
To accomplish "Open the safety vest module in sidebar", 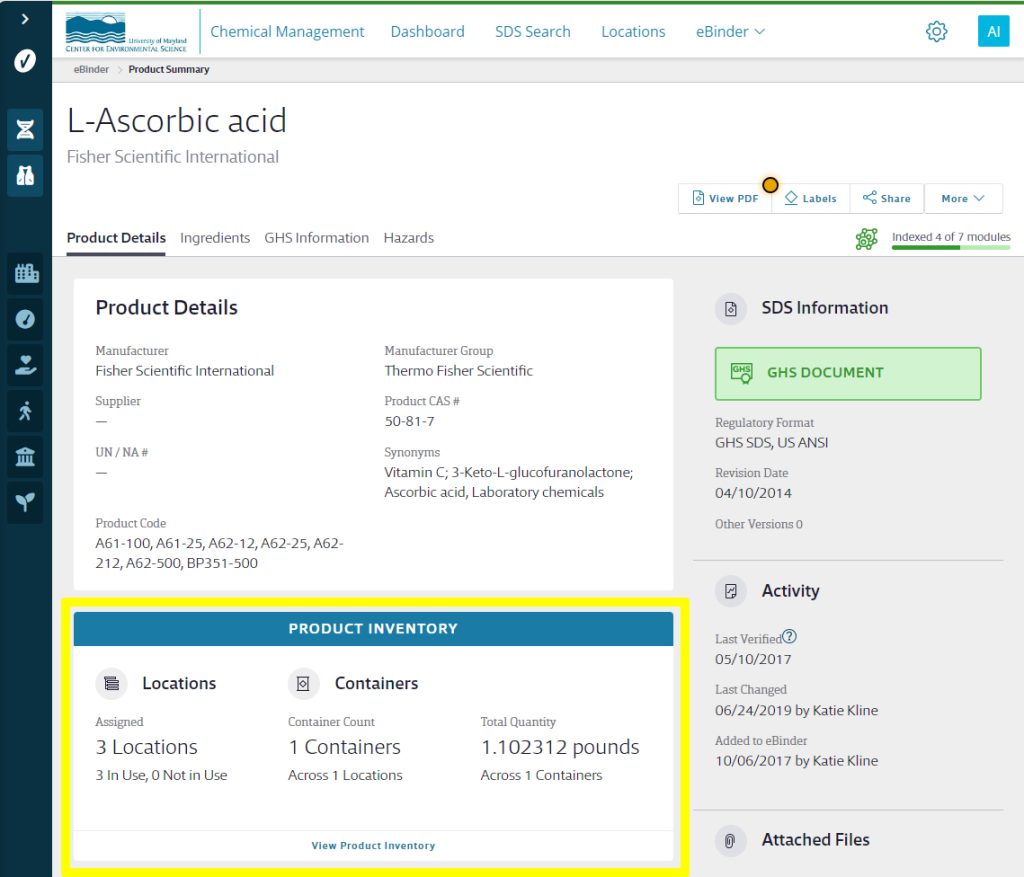I will [x=25, y=175].
